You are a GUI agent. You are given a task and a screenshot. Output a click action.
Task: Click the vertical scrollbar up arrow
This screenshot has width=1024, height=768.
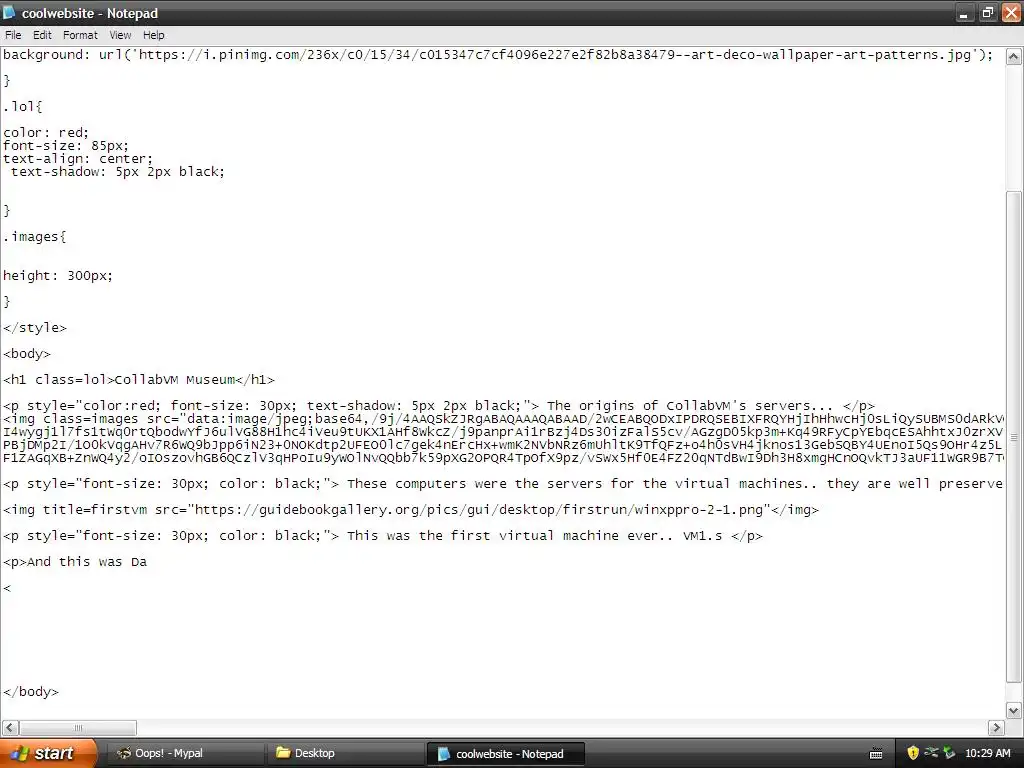[1014, 57]
